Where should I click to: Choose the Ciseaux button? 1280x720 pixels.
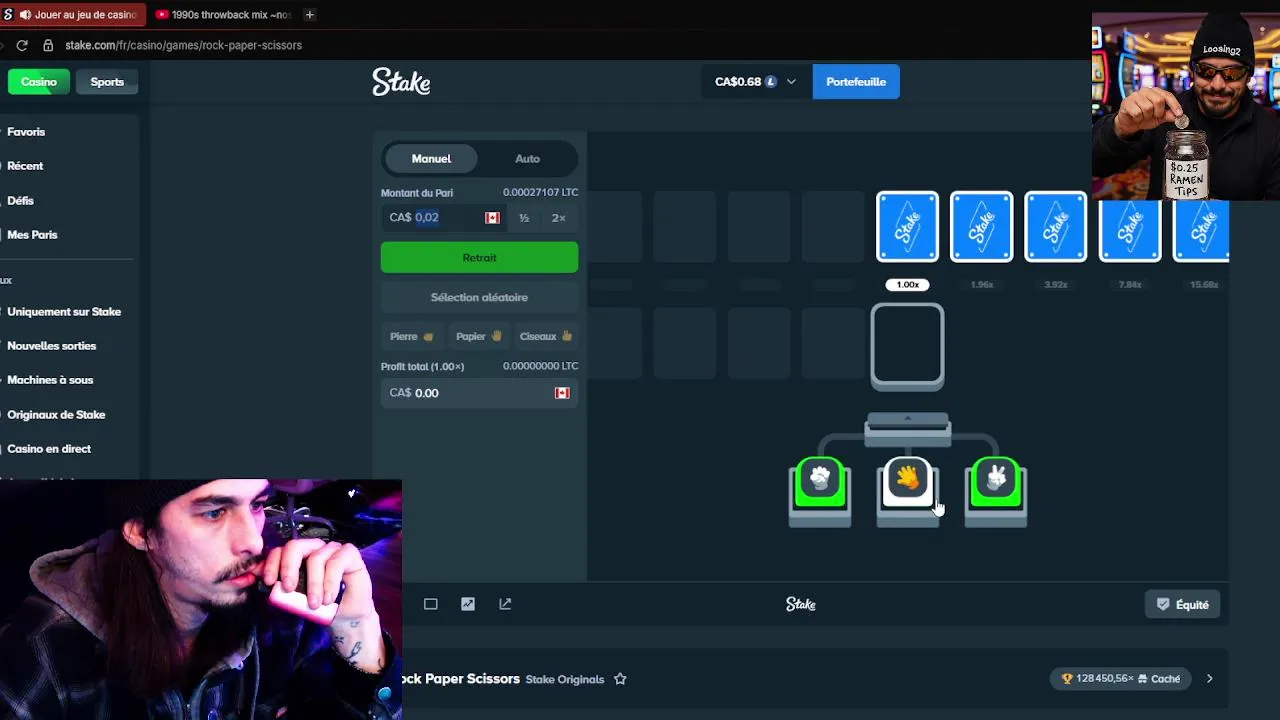click(546, 337)
